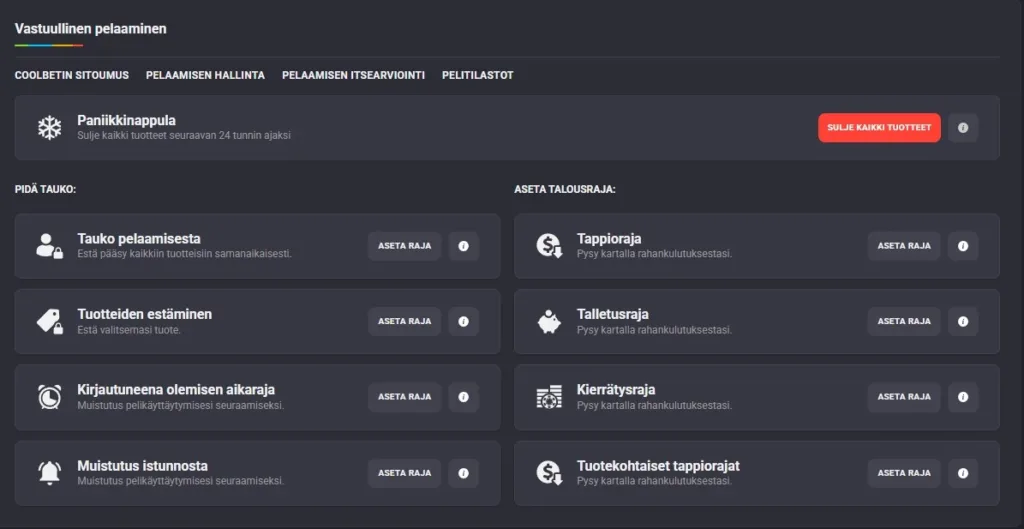Click Aseta raja for Tappioraja
The image size is (1024, 529).
[x=904, y=246]
